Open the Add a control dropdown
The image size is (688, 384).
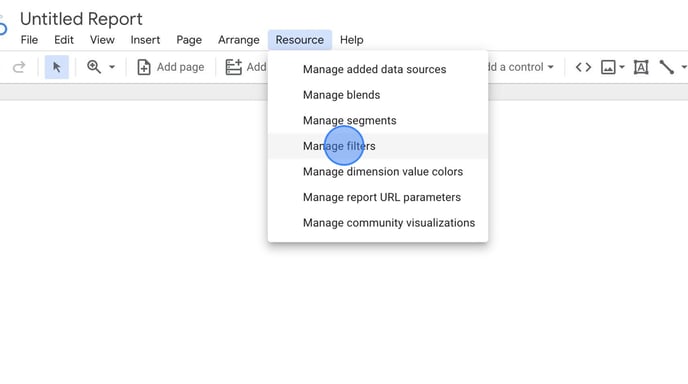point(521,67)
